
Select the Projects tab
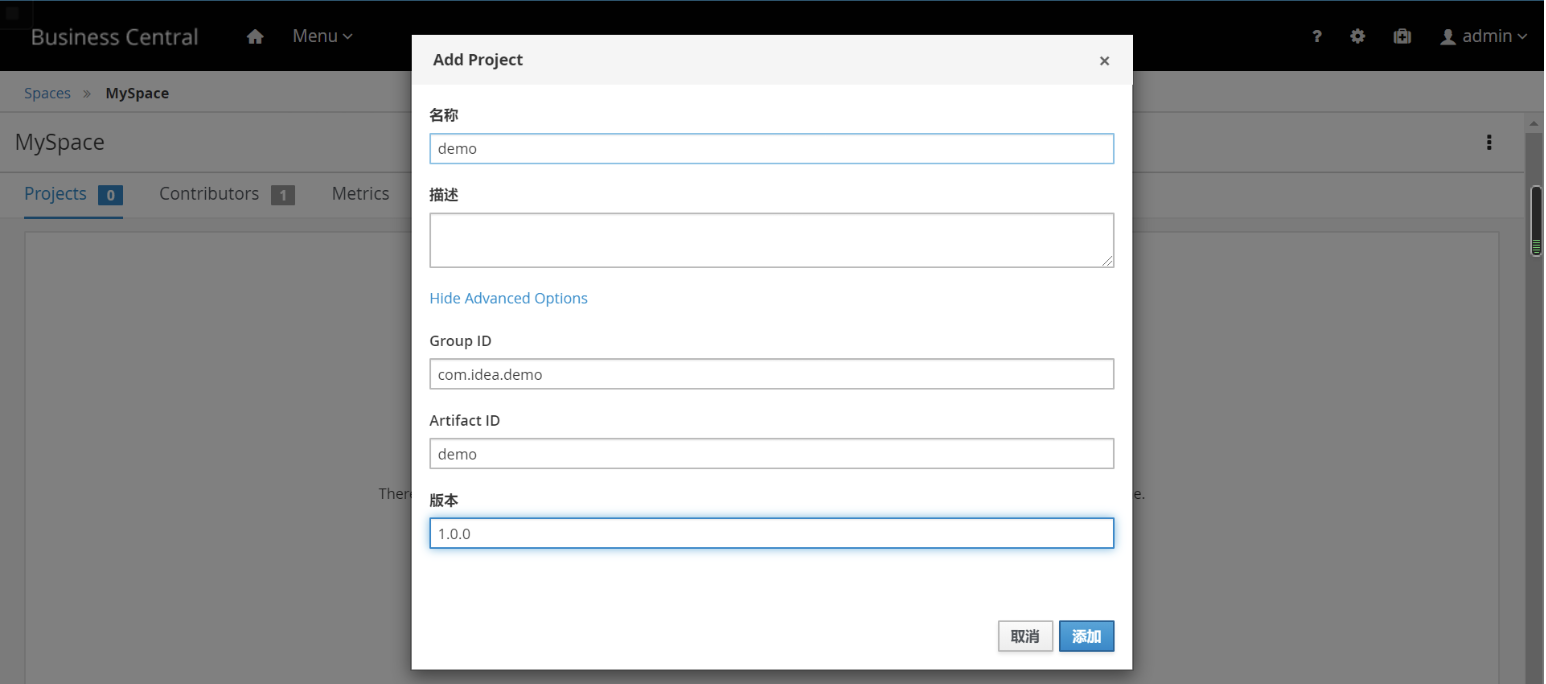click(x=56, y=194)
